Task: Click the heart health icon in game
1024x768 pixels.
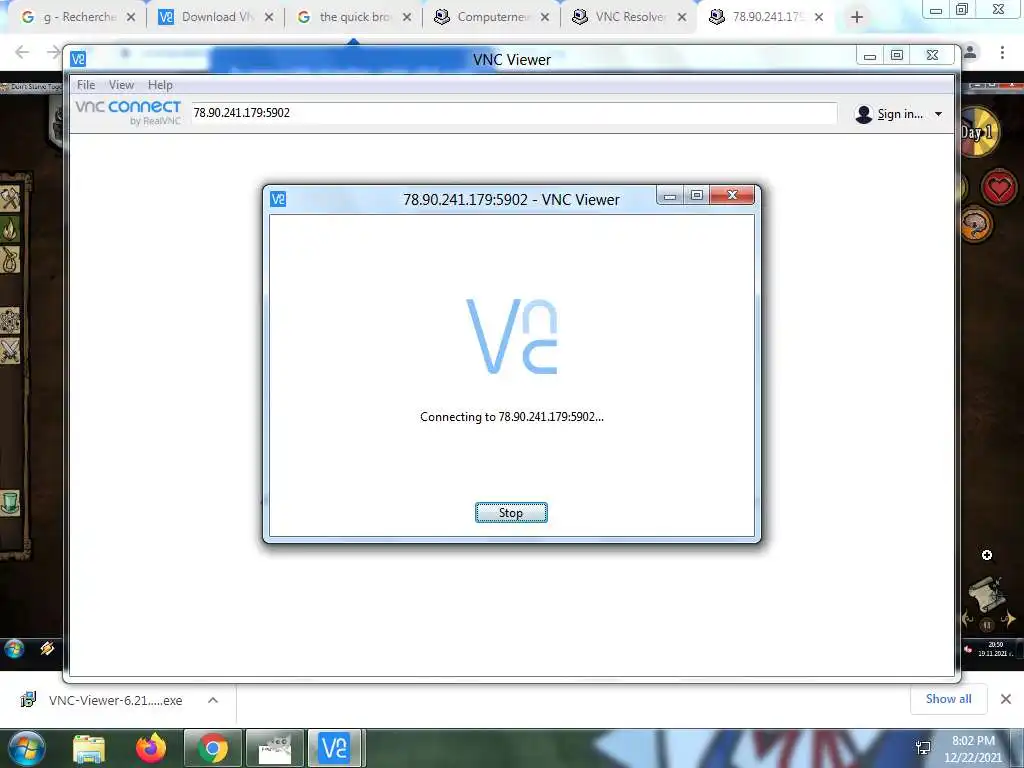Action: 999,188
